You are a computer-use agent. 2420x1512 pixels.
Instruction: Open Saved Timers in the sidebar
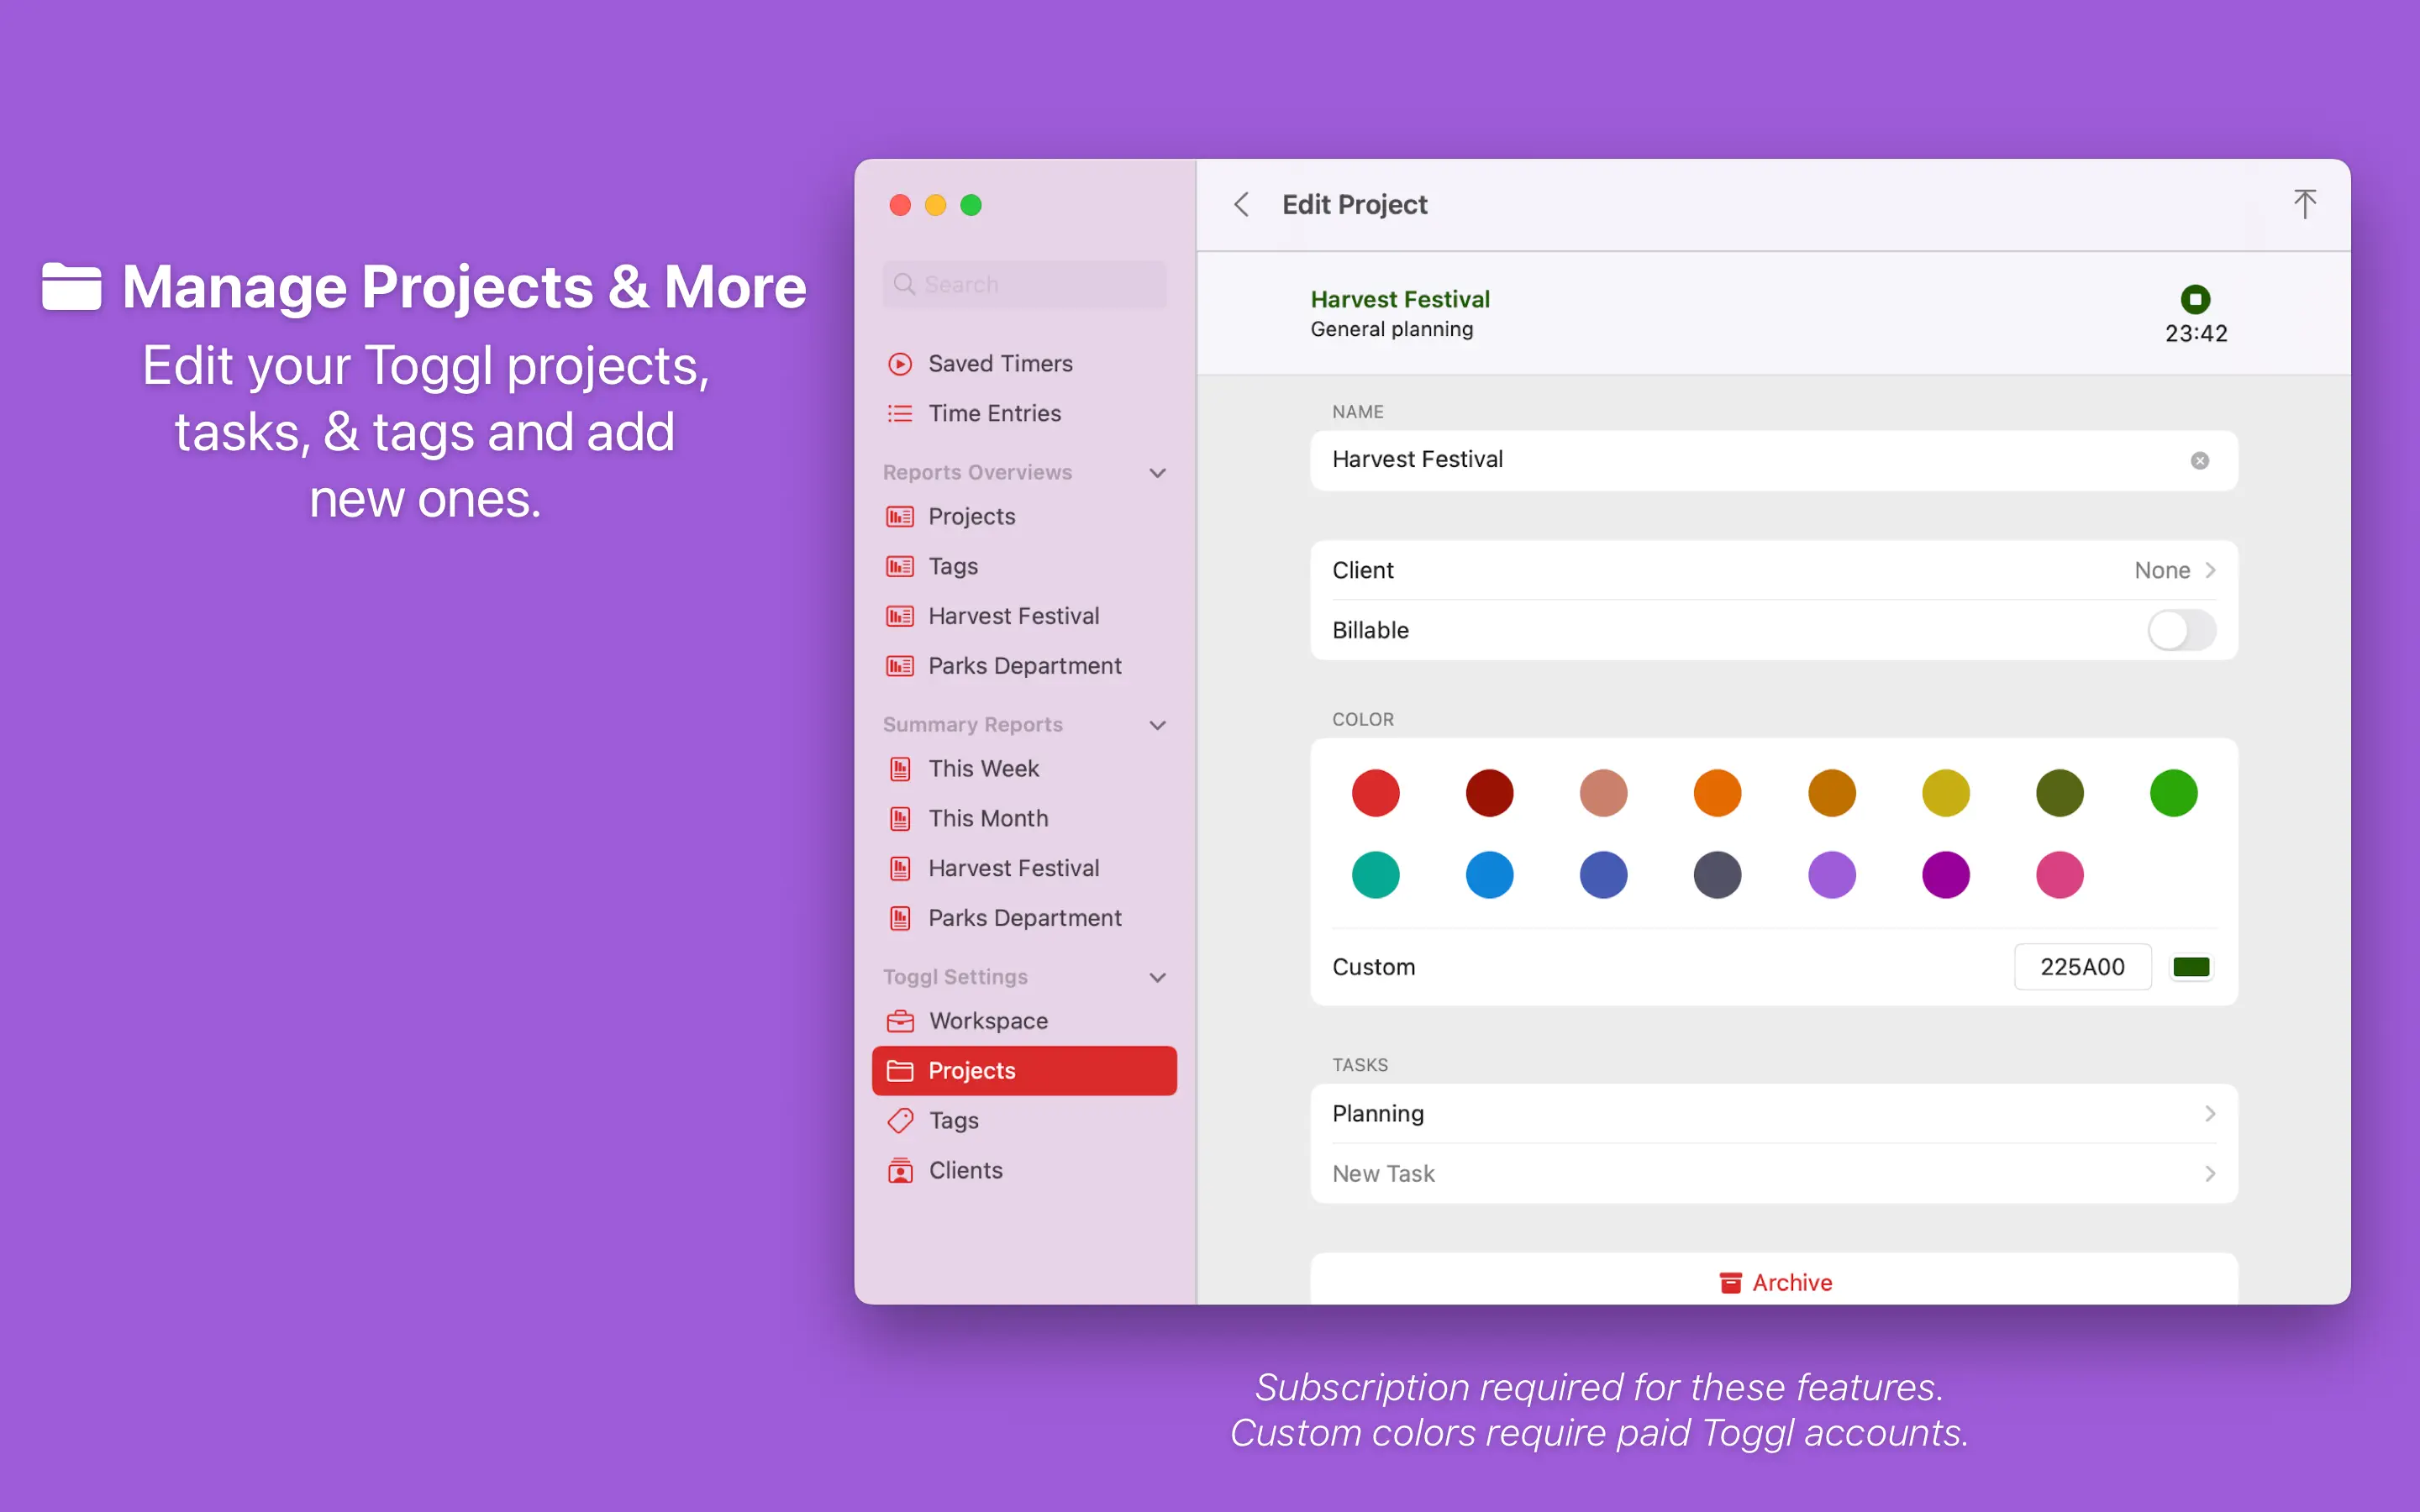999,363
